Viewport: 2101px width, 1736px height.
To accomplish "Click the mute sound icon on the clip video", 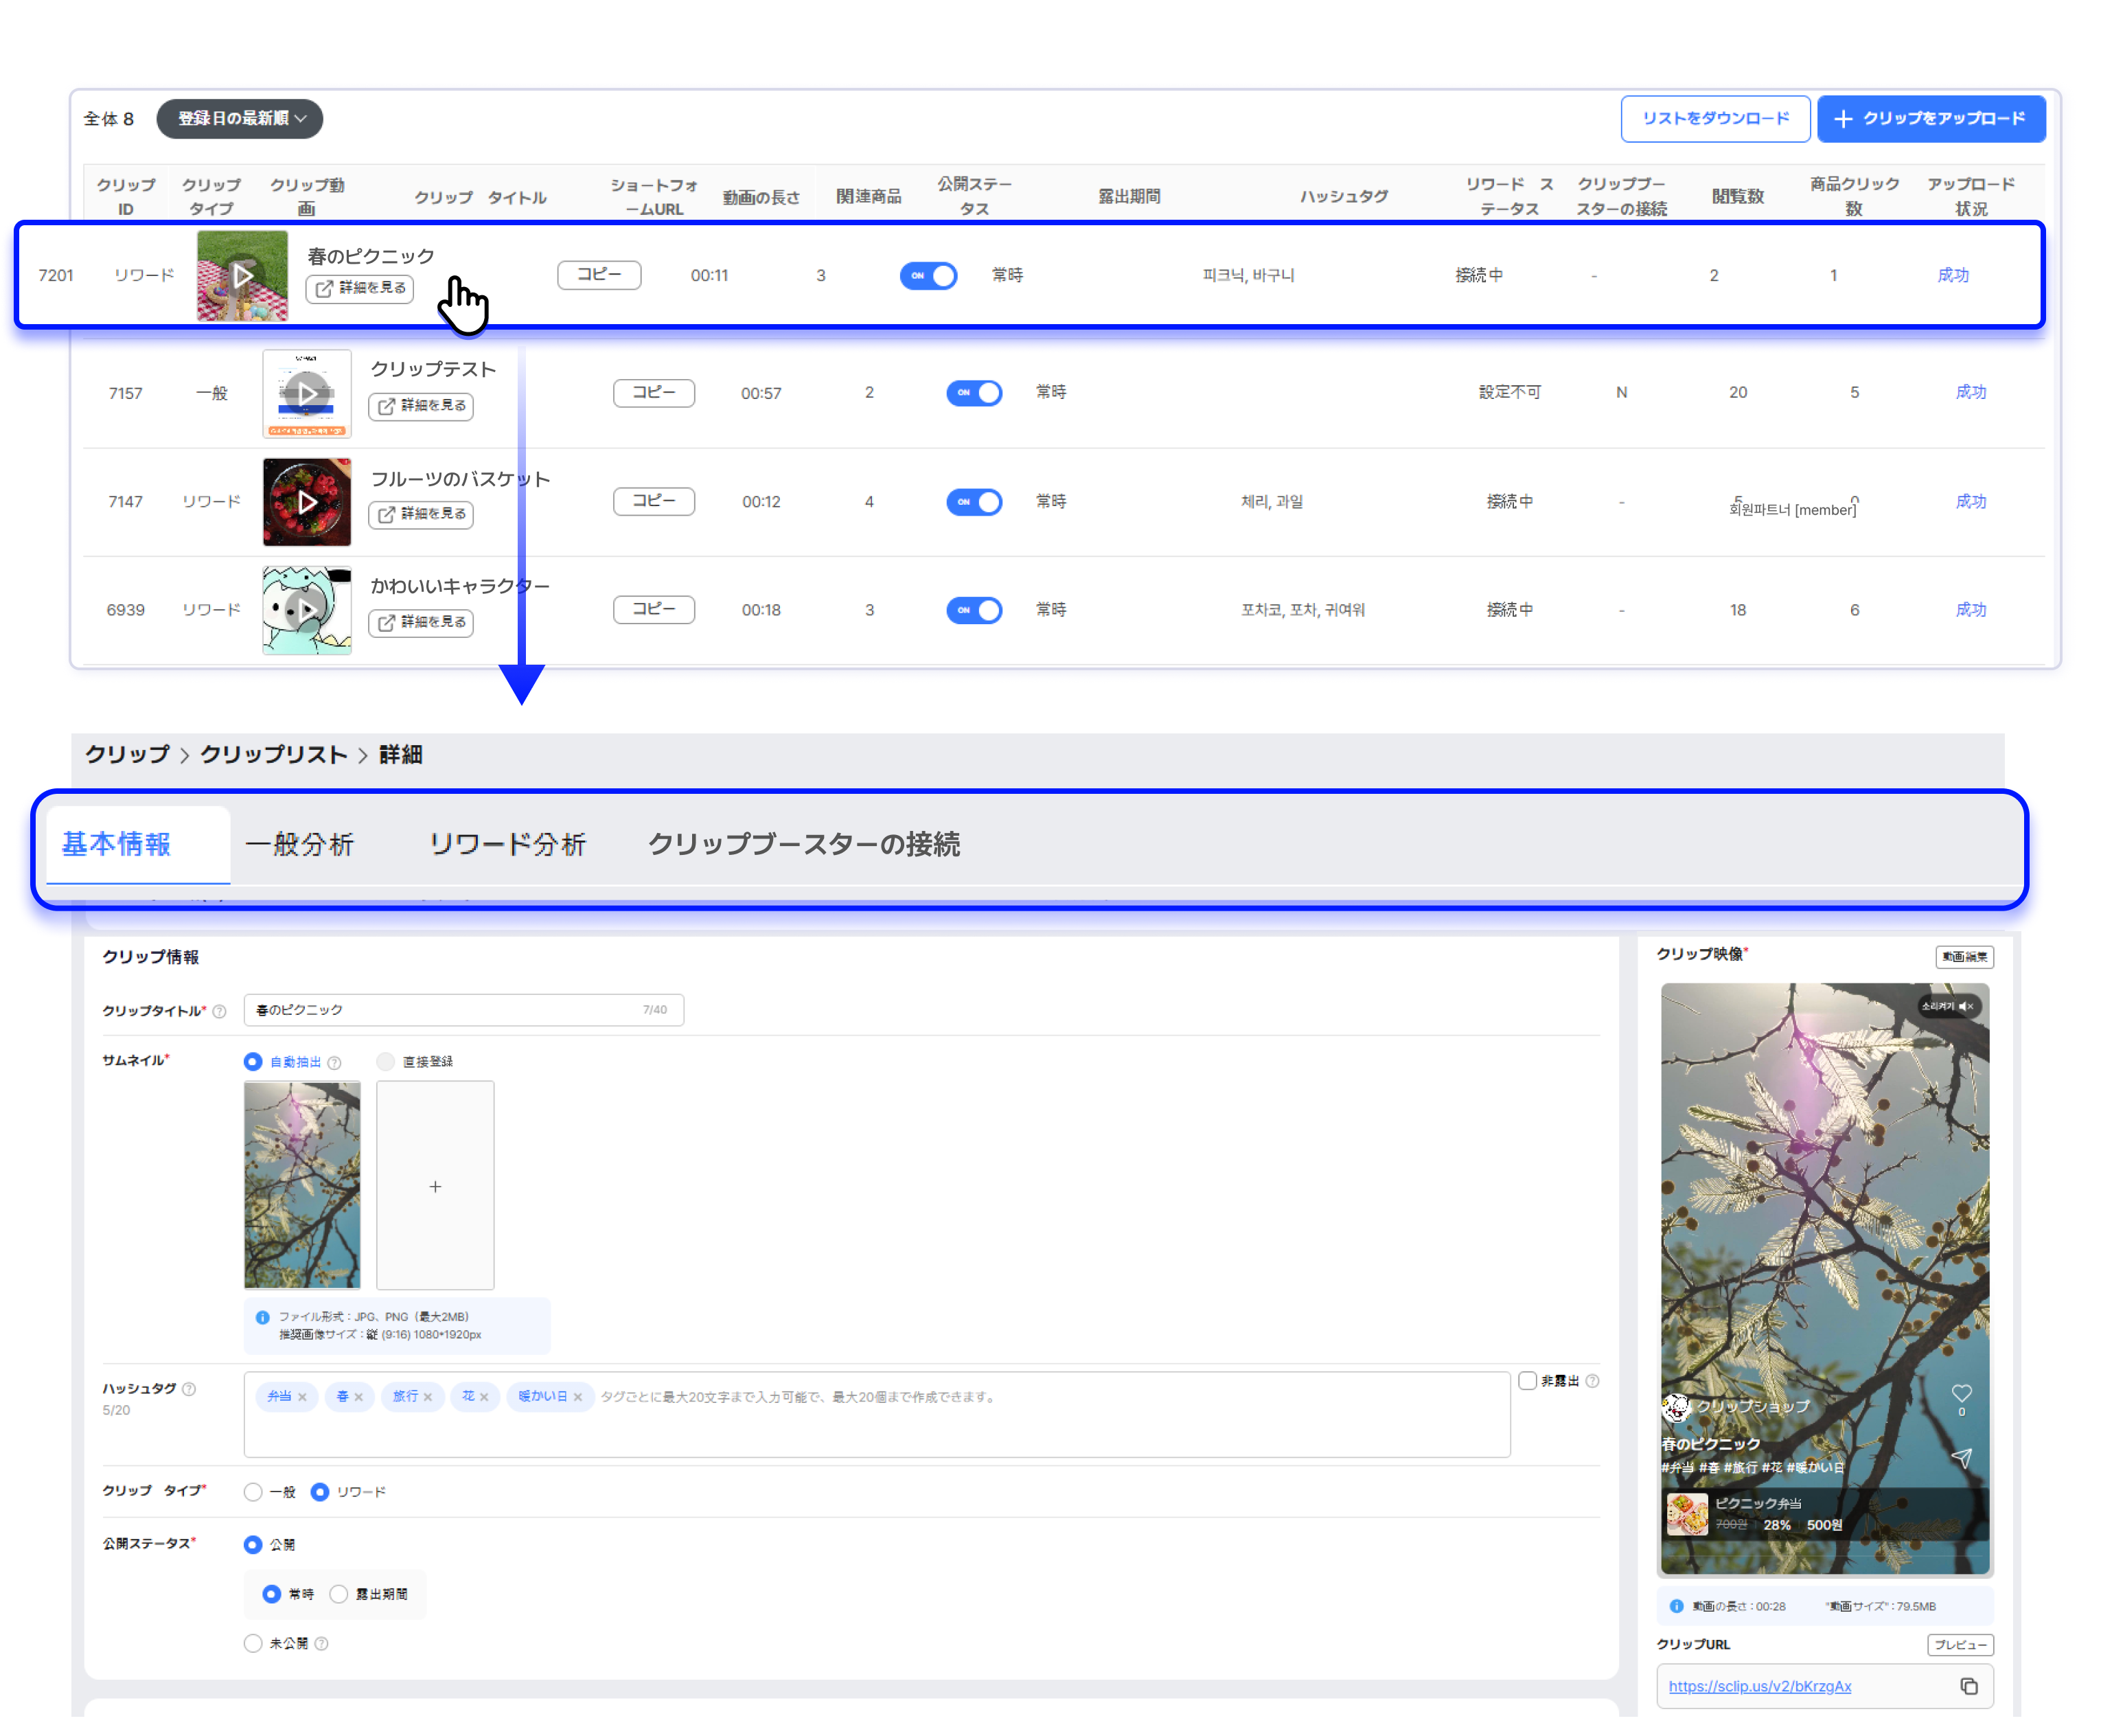I will tap(1965, 1006).
